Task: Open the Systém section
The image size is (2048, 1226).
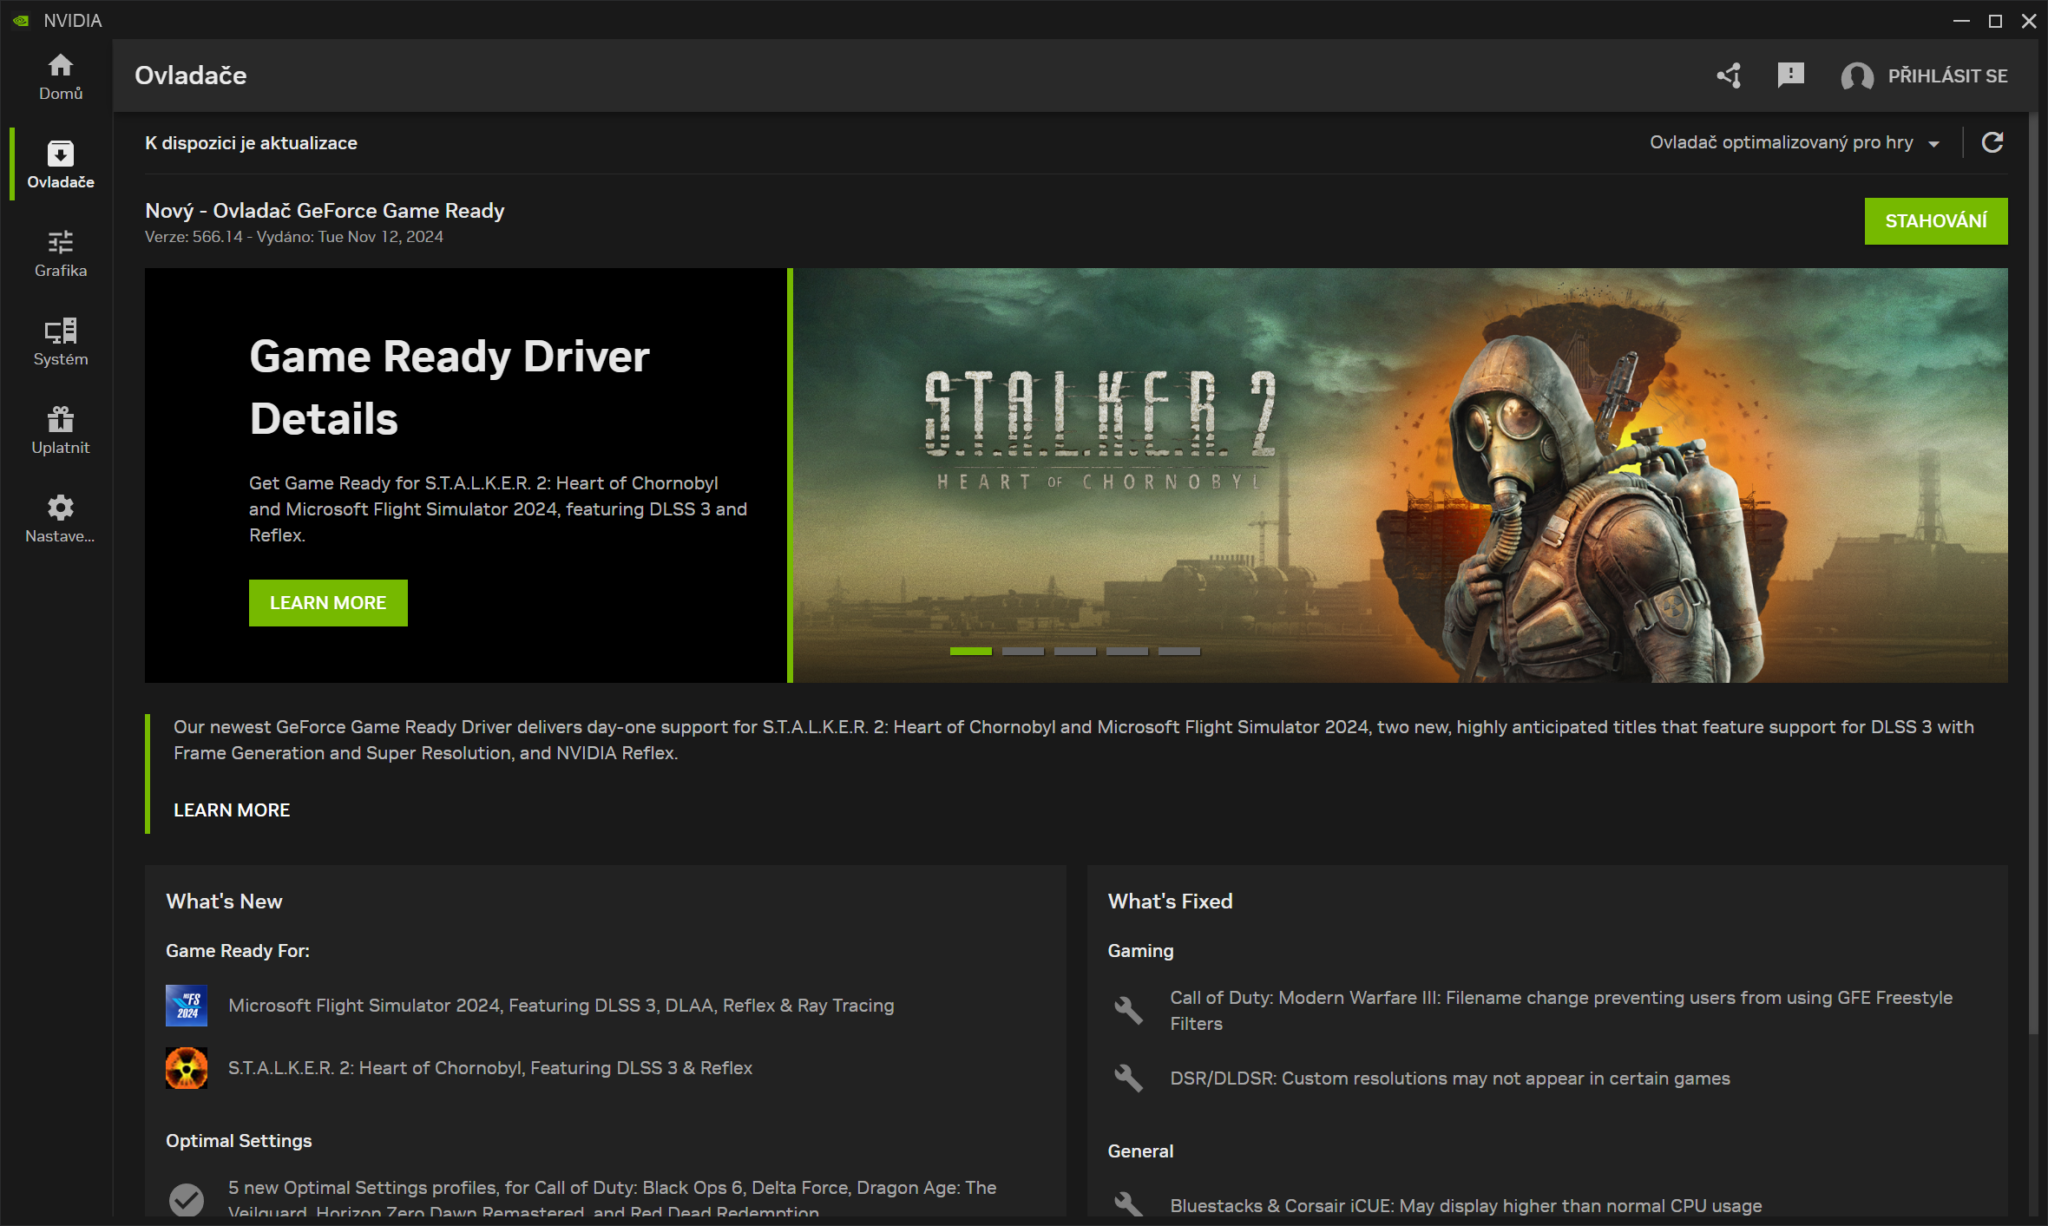Action: [x=60, y=342]
